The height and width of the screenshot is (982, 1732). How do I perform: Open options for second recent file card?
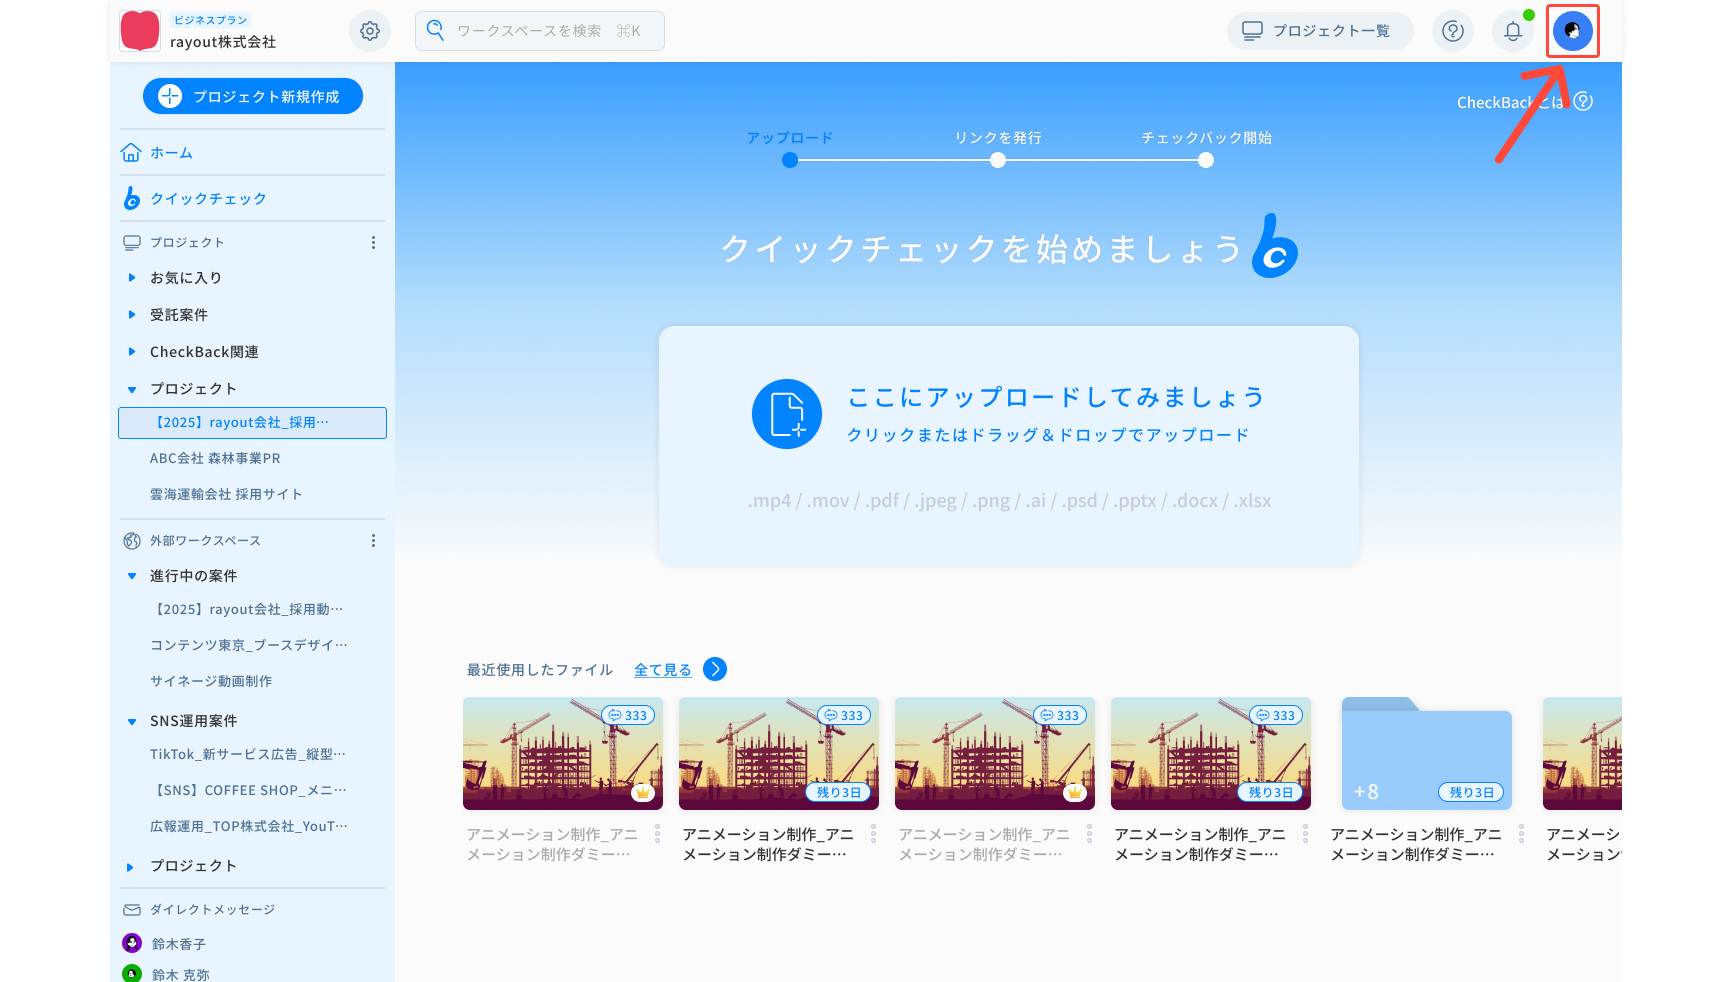873,833
